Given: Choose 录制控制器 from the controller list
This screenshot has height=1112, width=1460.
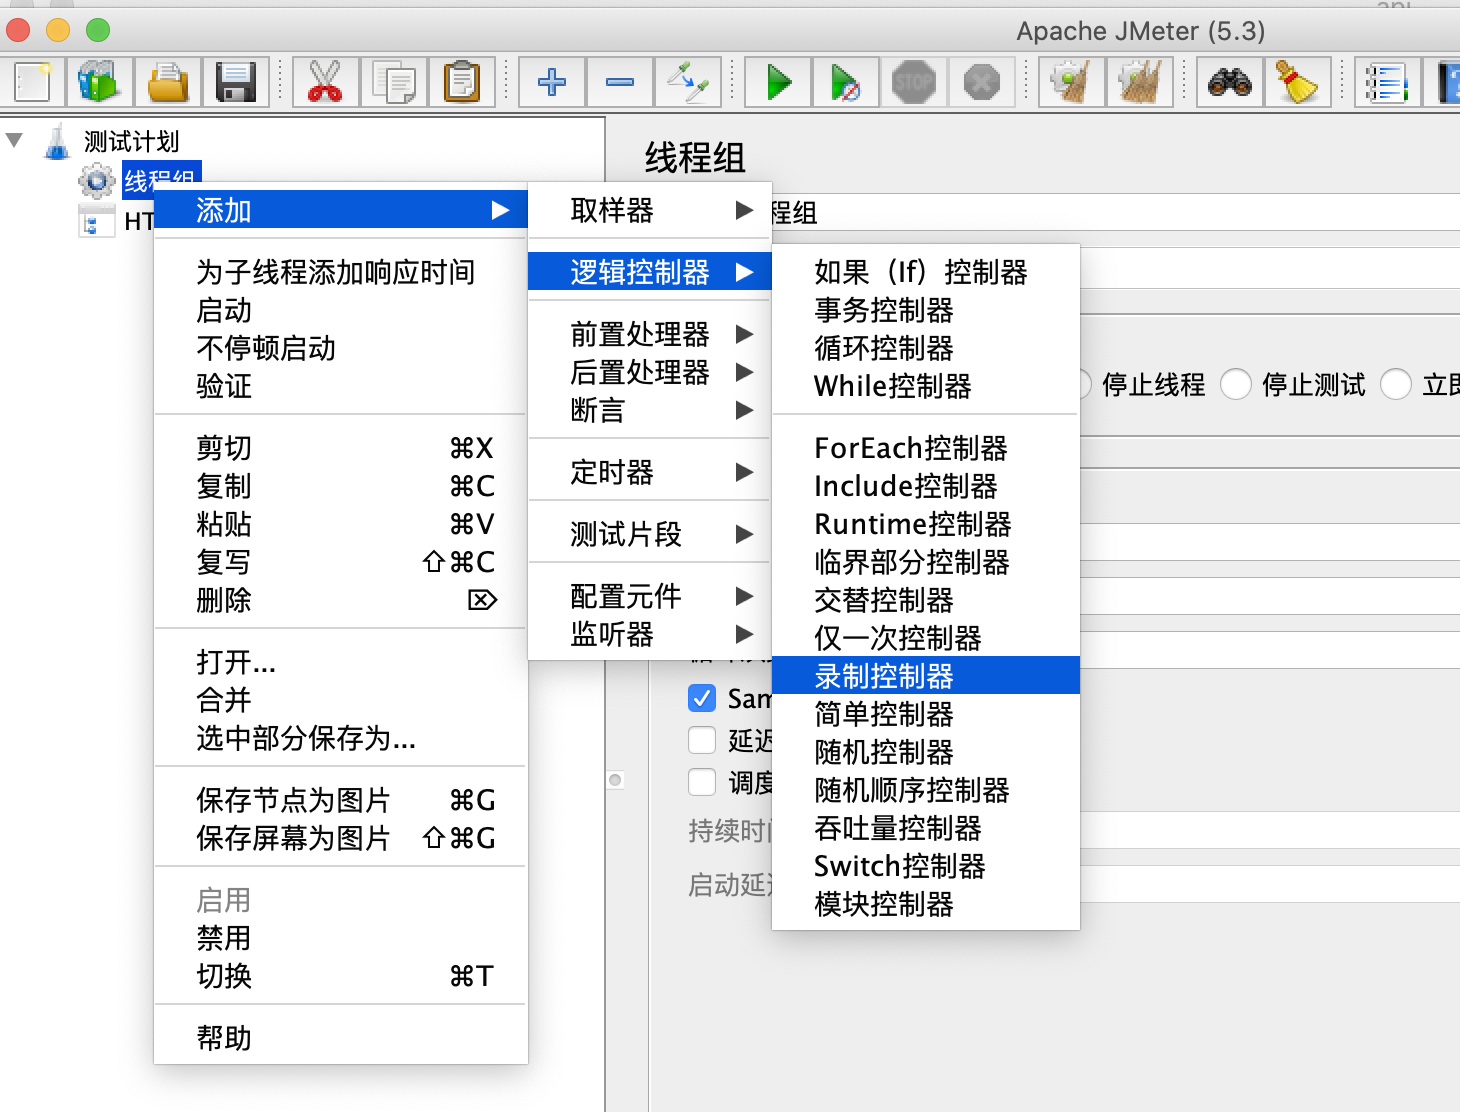Looking at the screenshot, I should pyautogui.click(x=926, y=676).
